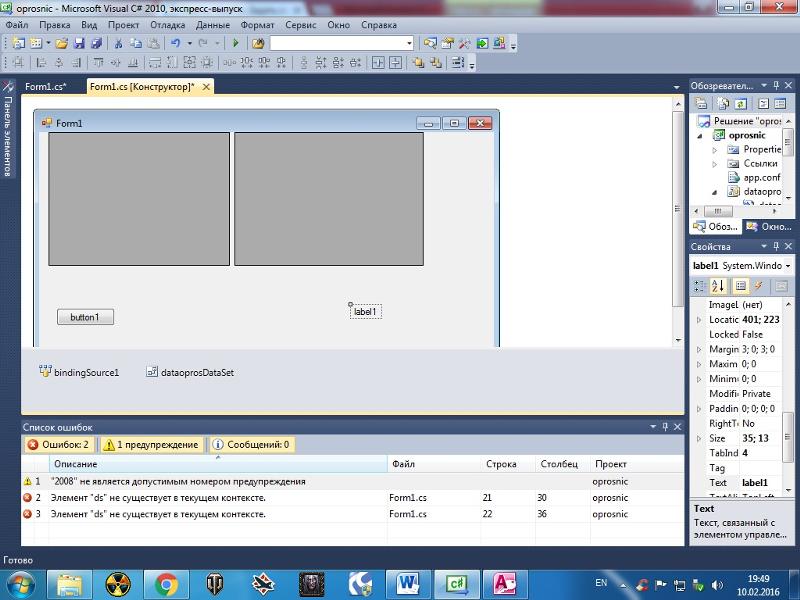Screen dimensions: 800x600
Task: Toggle the 1 предупреждение warnings filter
Action: (x=151, y=445)
